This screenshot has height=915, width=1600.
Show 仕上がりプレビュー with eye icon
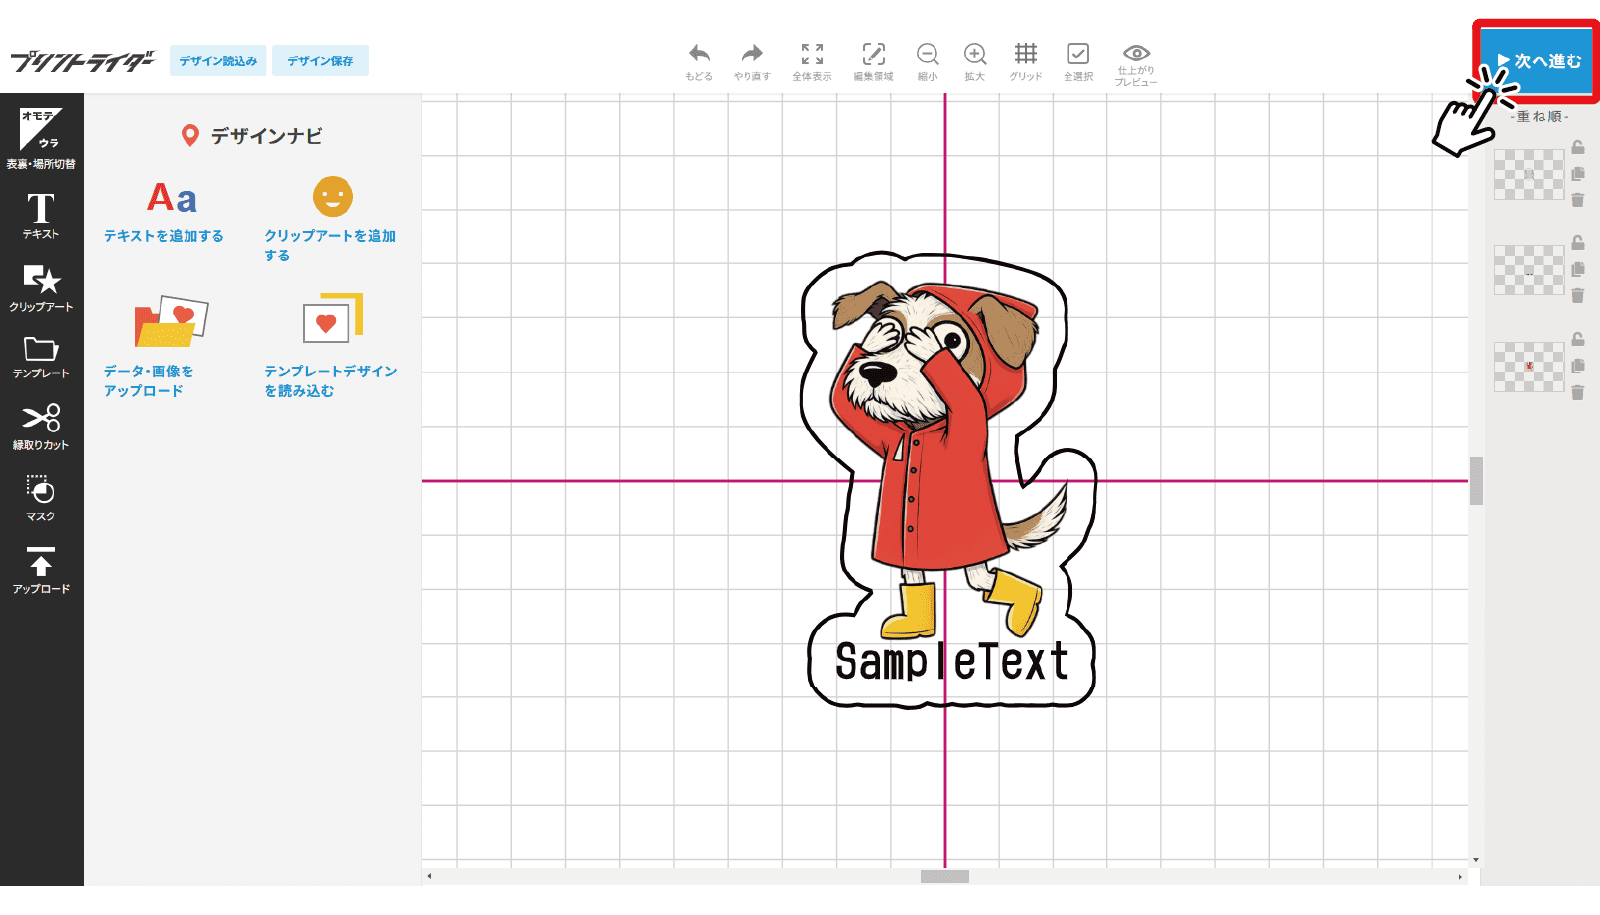1136,55
